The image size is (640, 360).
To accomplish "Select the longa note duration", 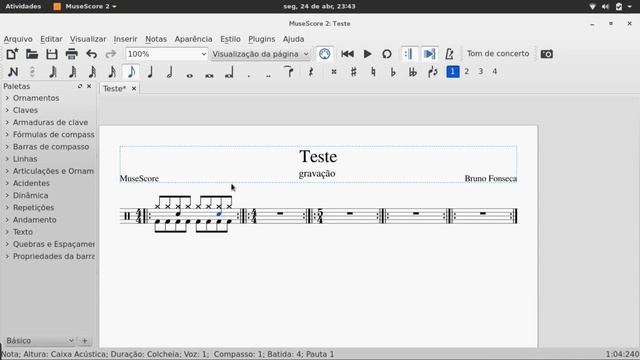I will click(x=229, y=73).
